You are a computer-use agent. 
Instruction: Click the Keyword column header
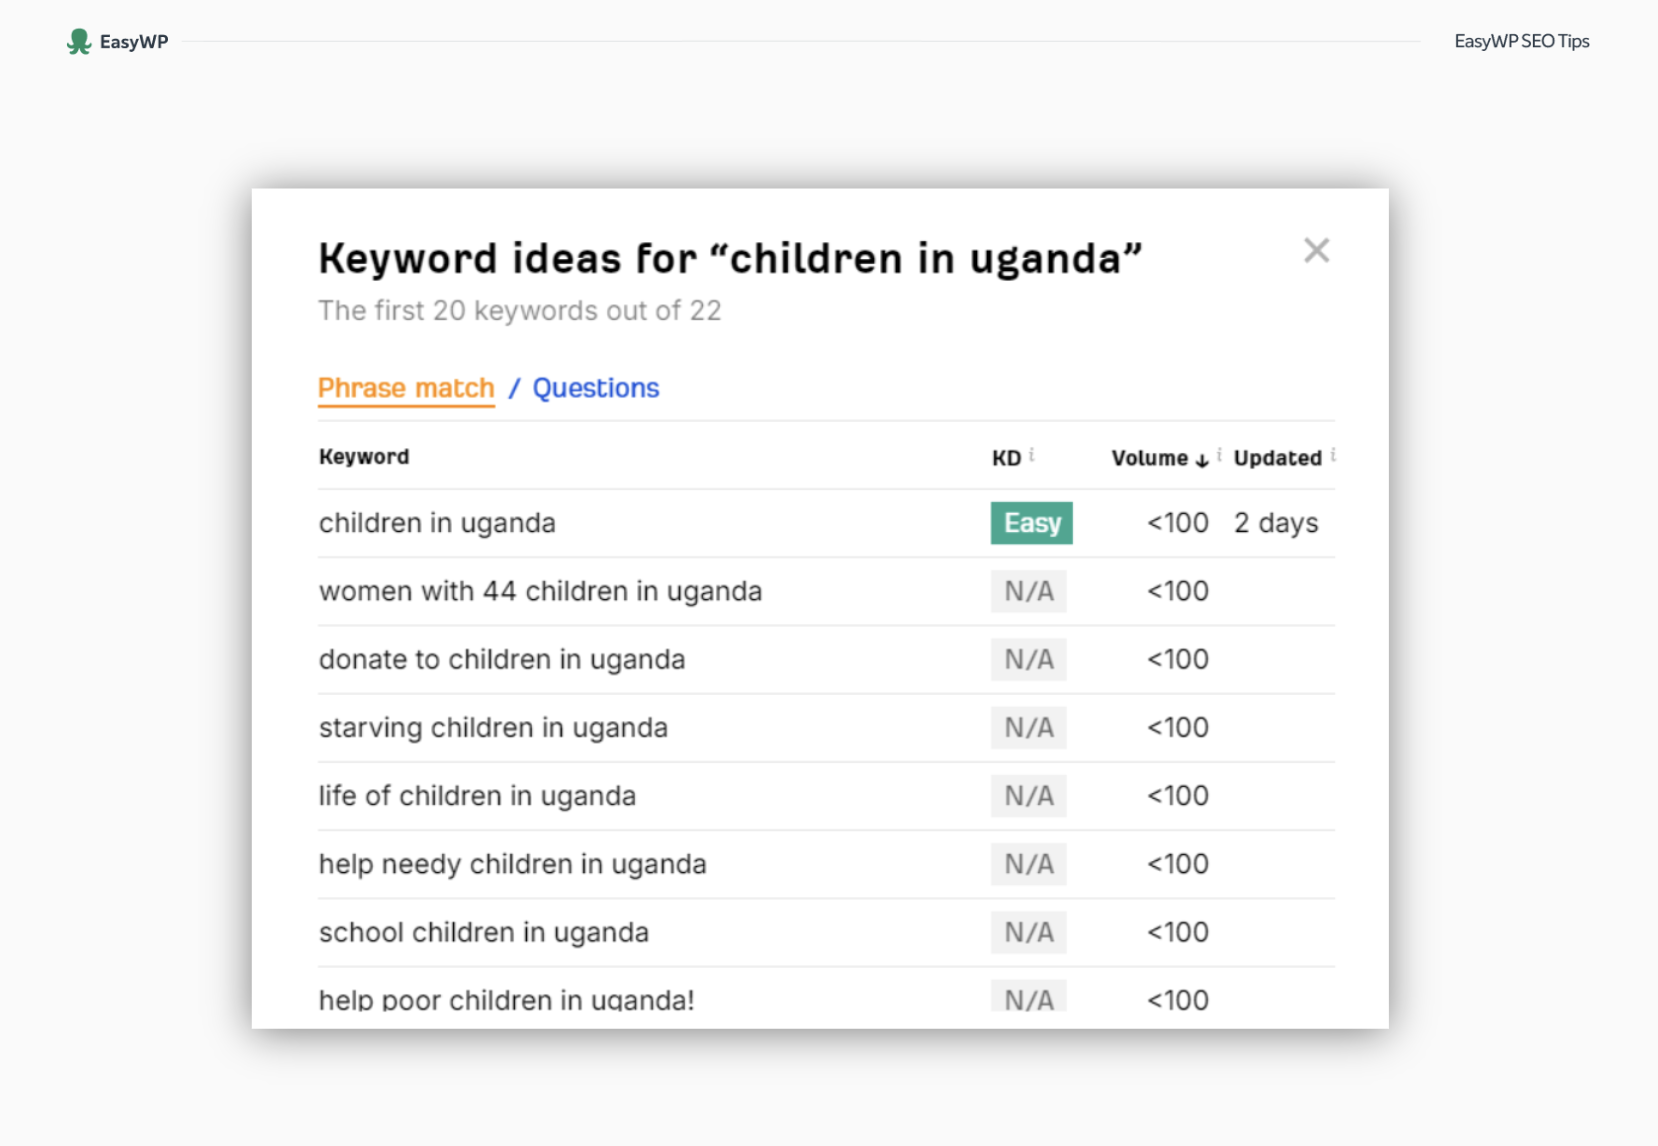364,457
